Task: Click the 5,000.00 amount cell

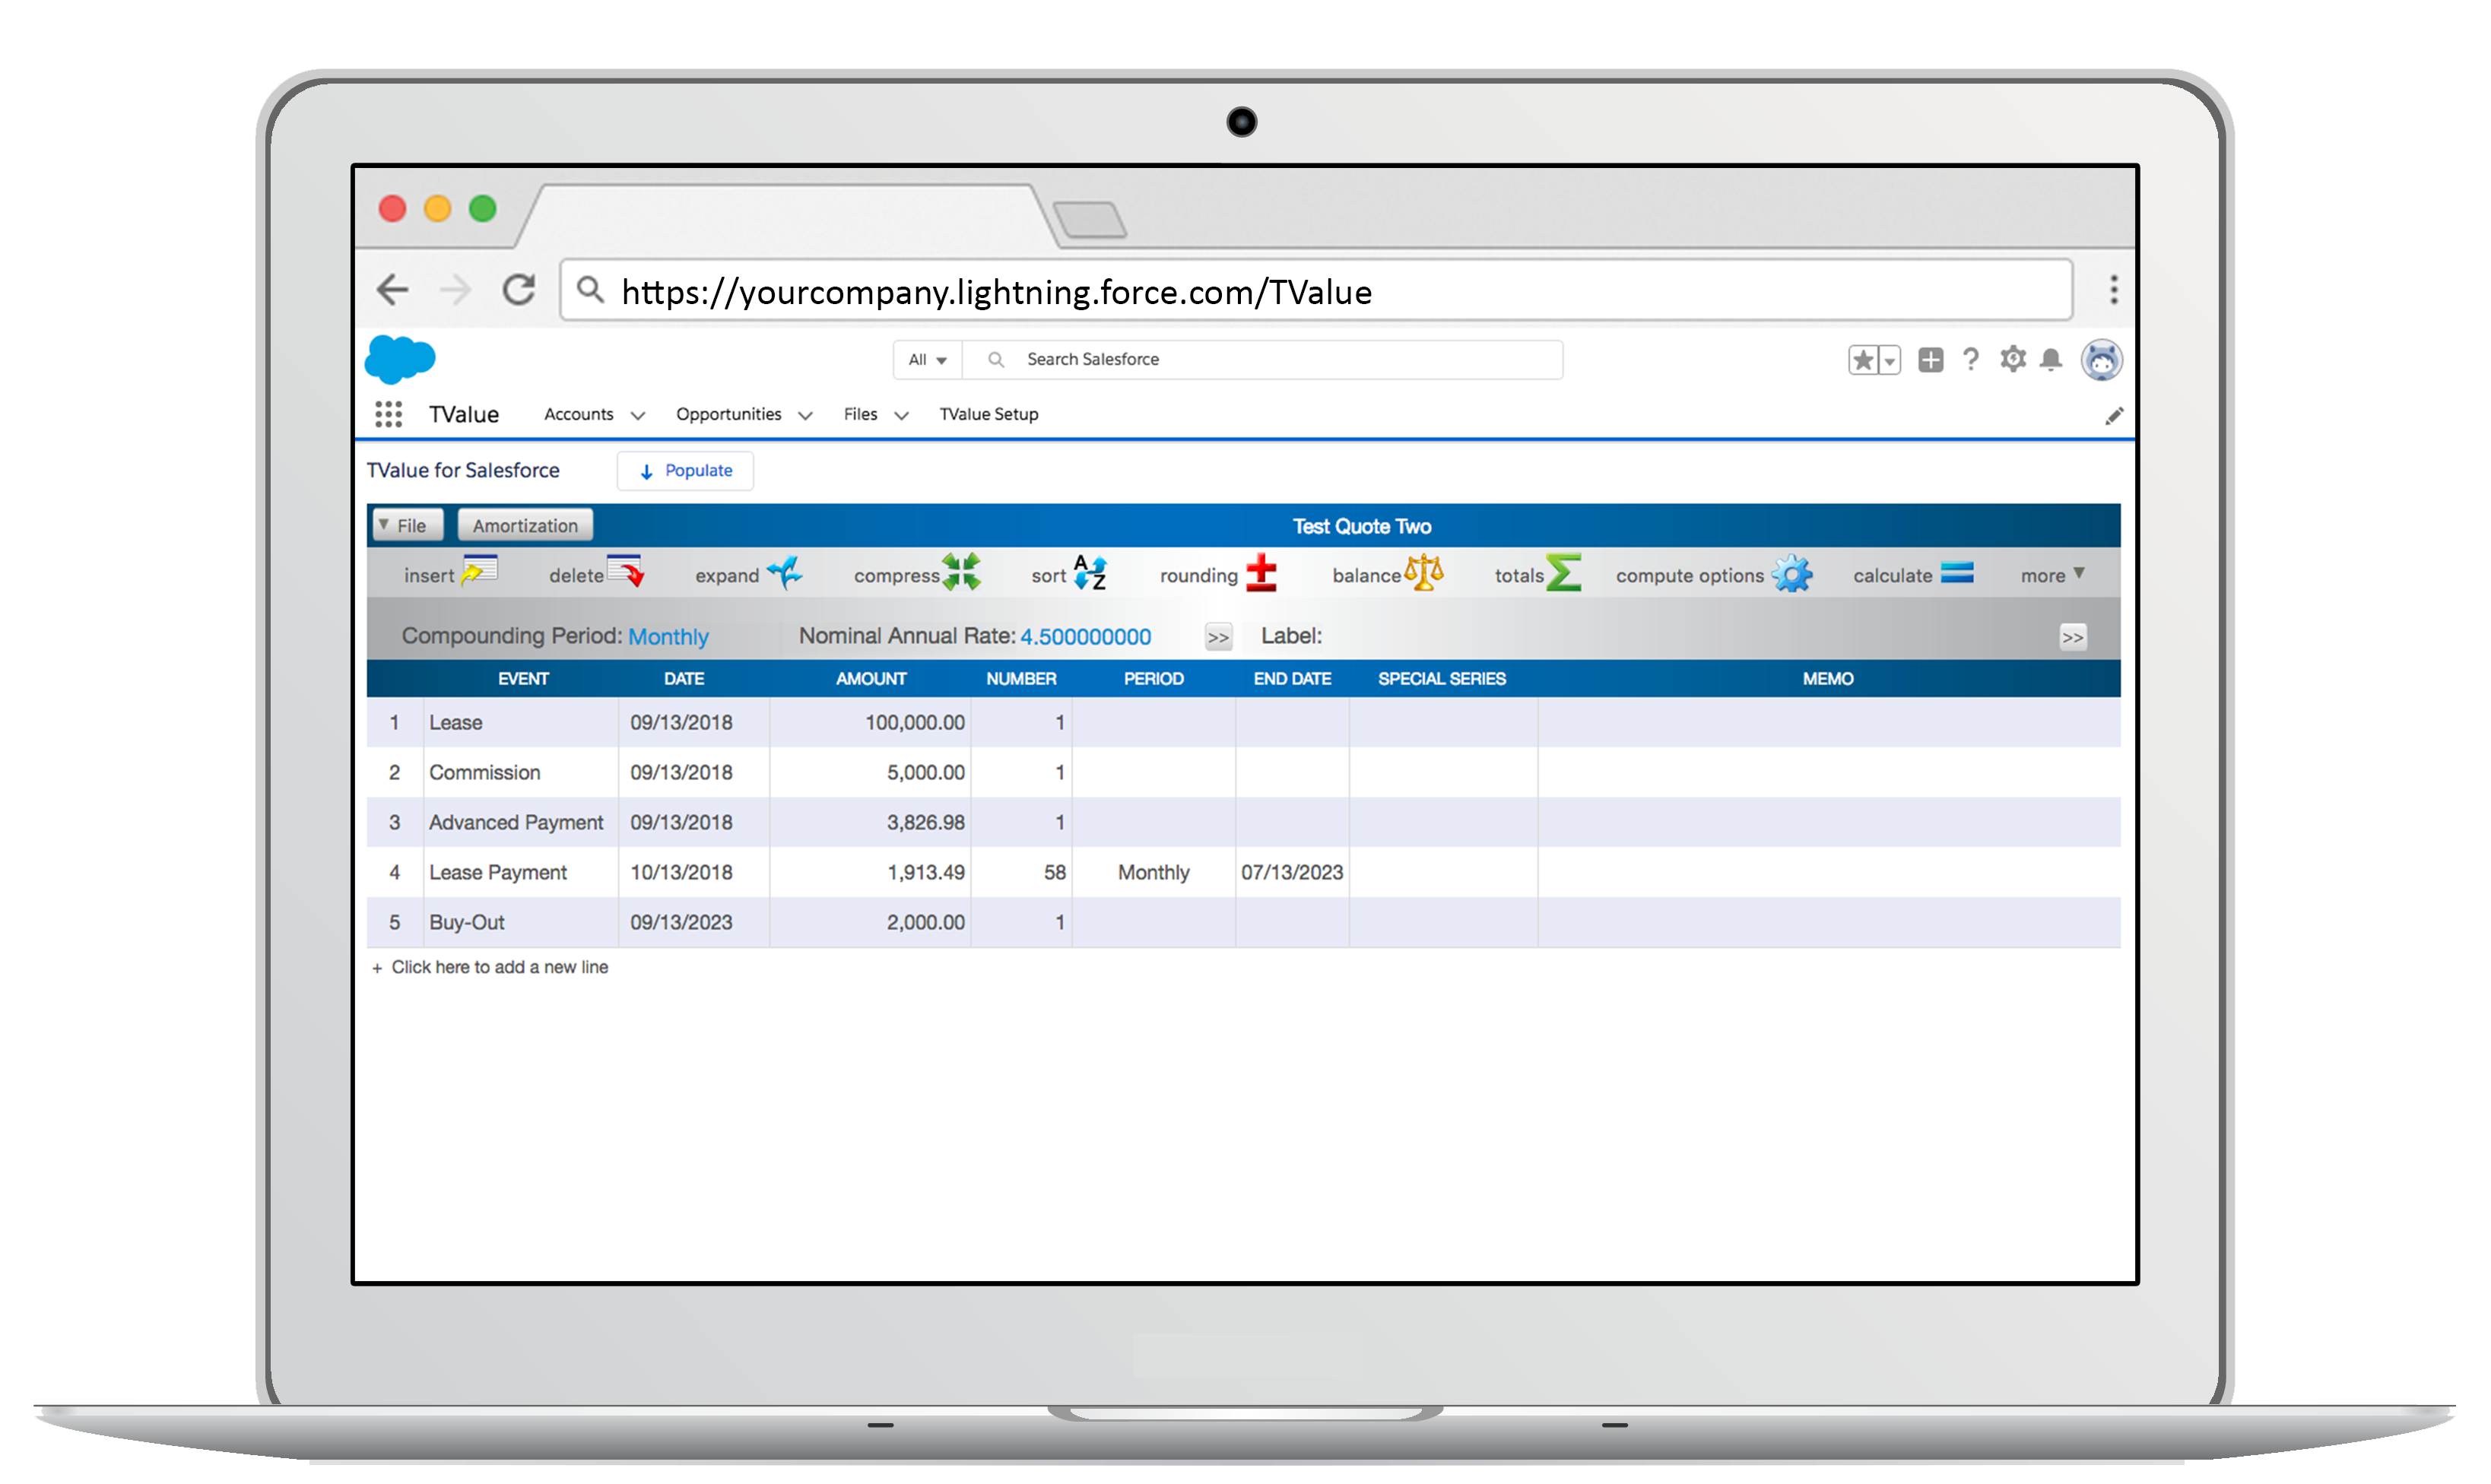Action: (870, 772)
